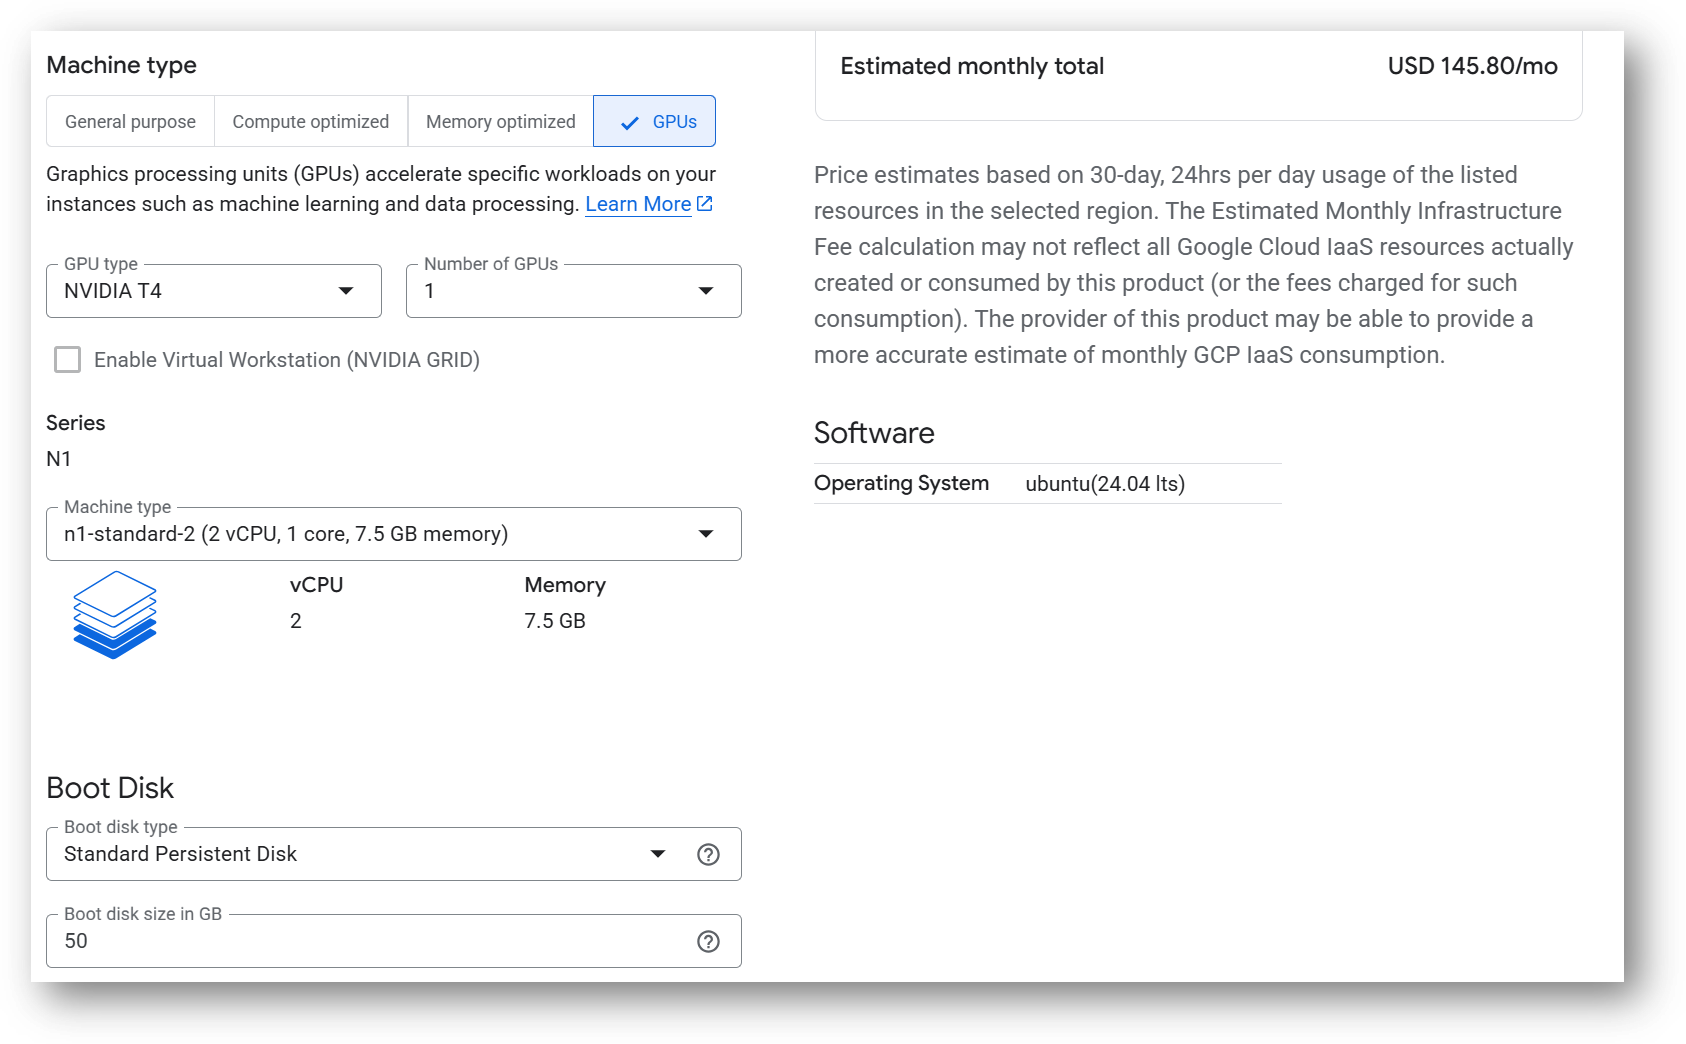This screenshot has width=1686, height=1044.
Task: Click the checkmark icon on the GPUs tab
Action: pyautogui.click(x=629, y=123)
